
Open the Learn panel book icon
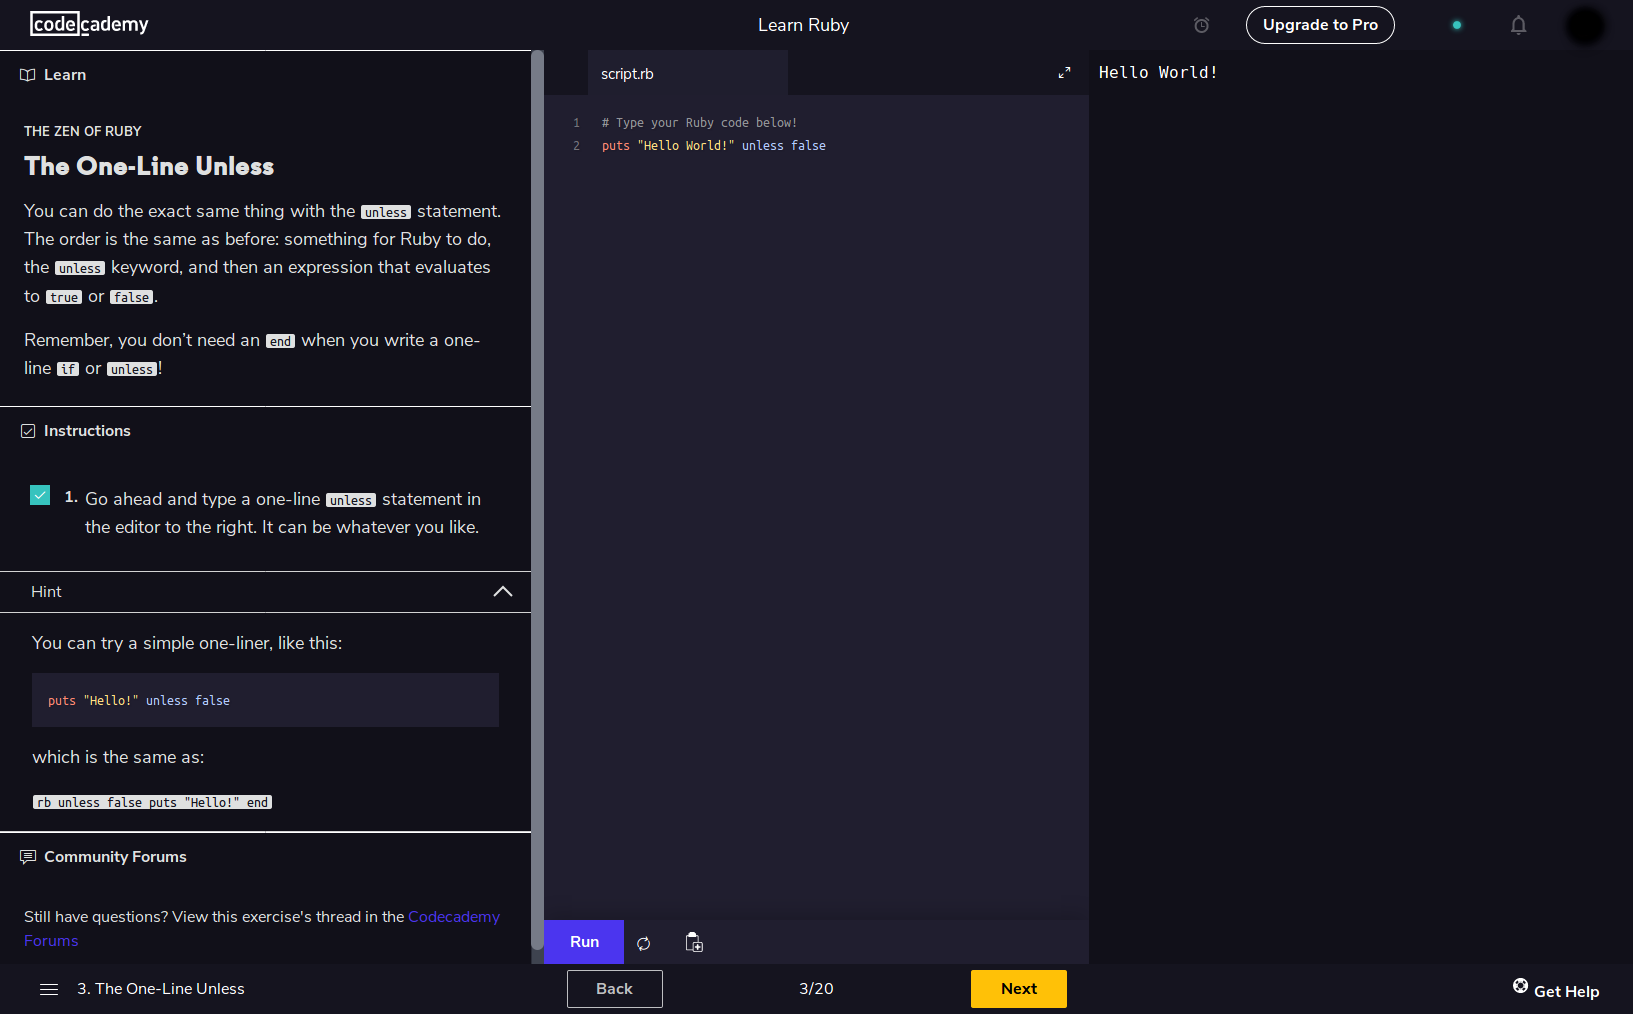click(25, 74)
